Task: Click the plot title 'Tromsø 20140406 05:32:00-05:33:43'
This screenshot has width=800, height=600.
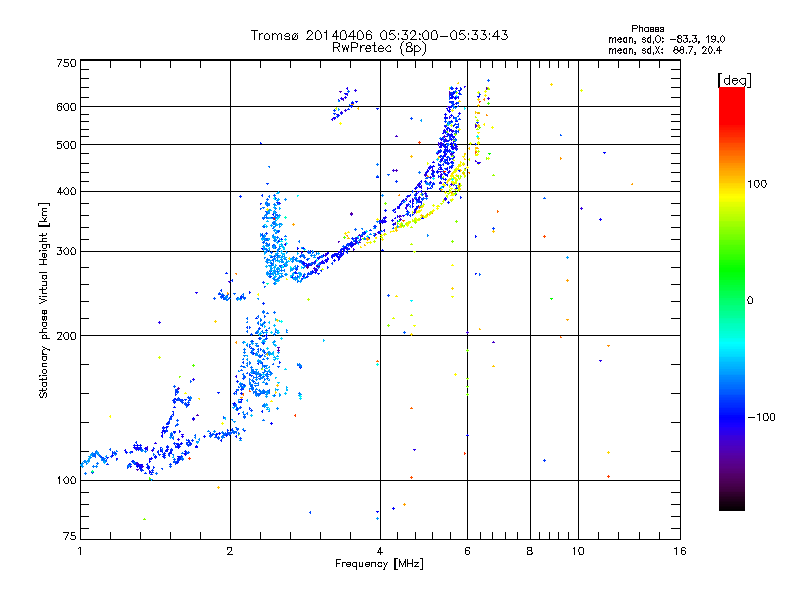Action: [379, 35]
